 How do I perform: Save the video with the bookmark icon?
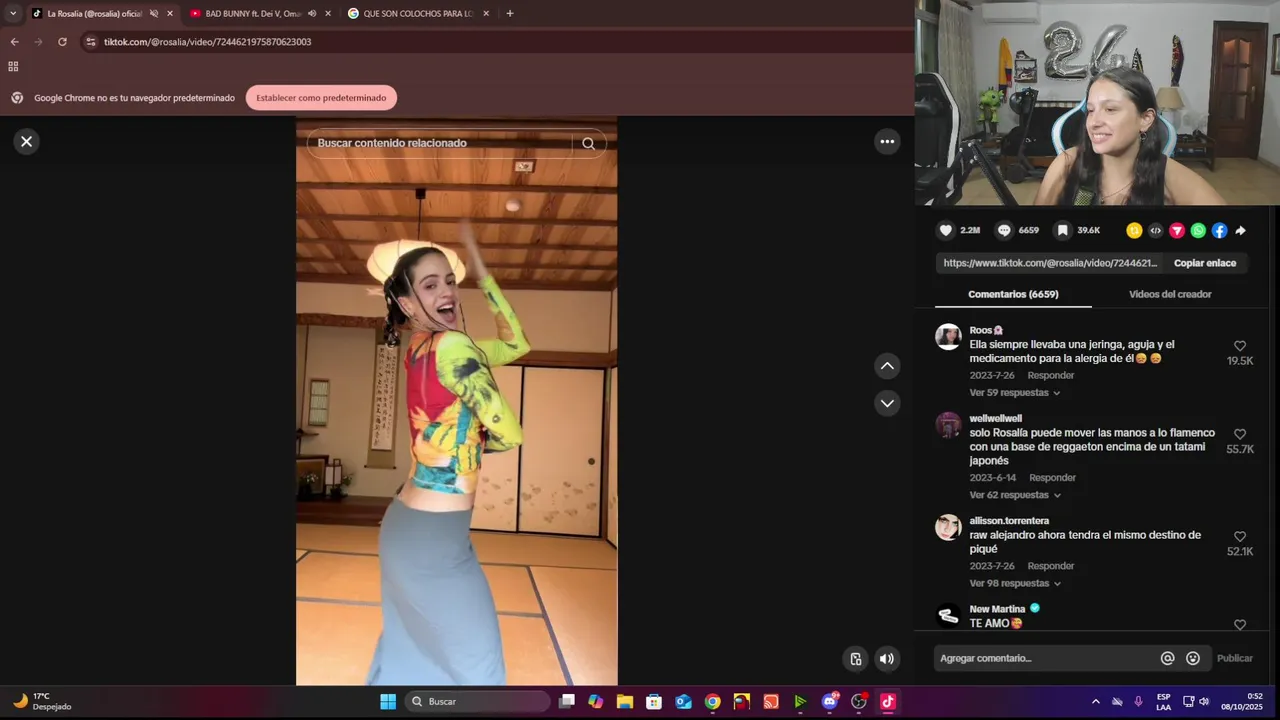click(1063, 230)
